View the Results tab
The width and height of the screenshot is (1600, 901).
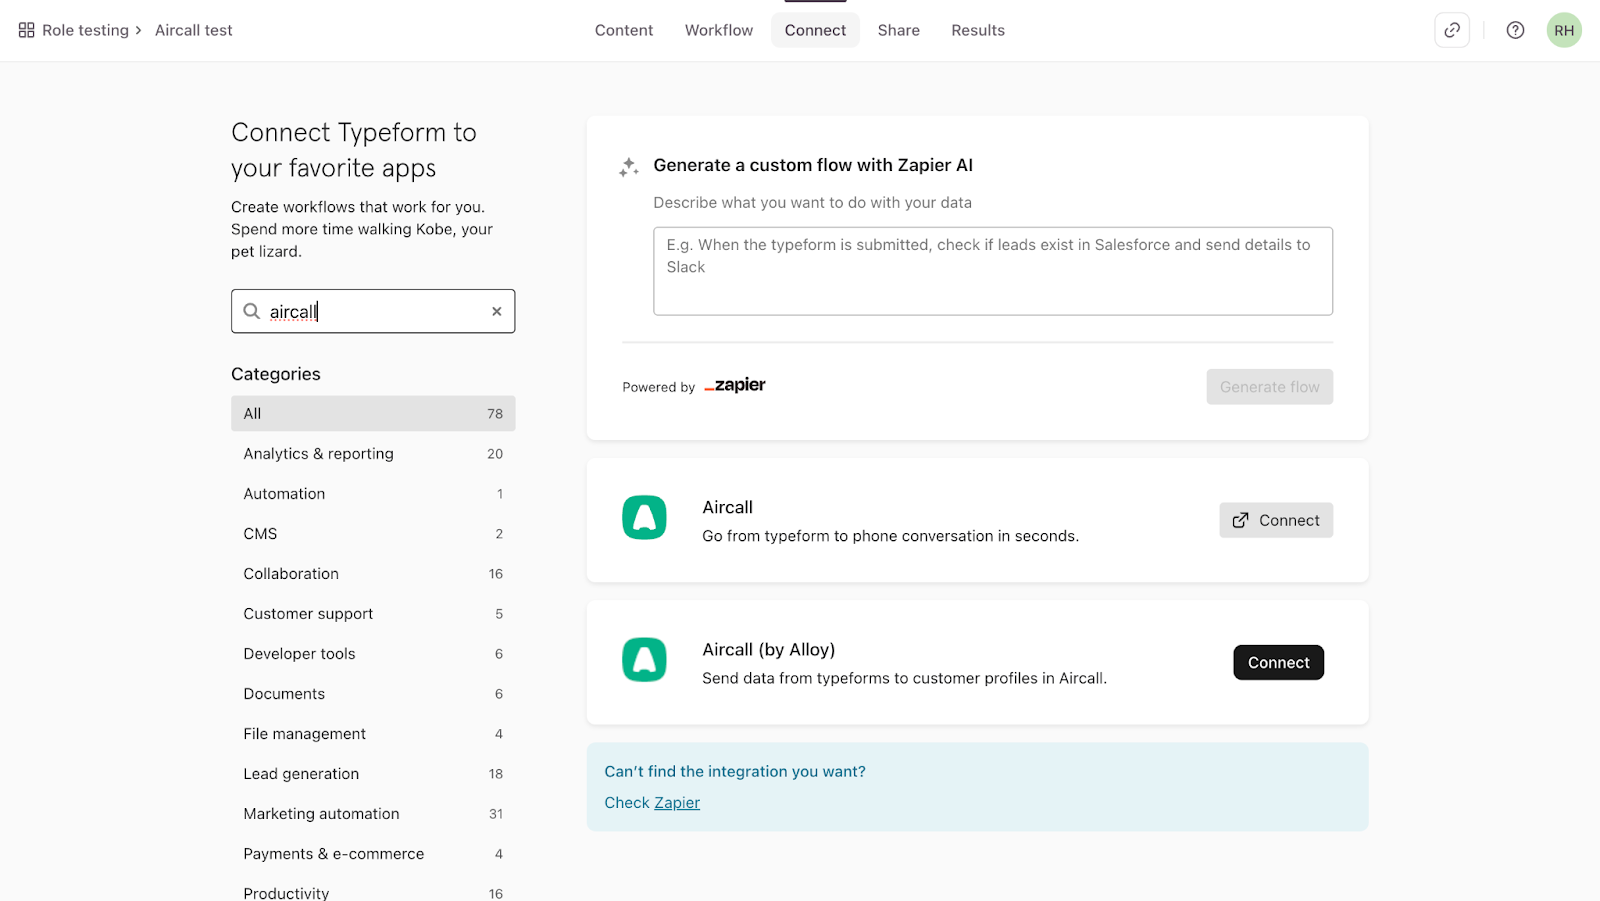978,30
